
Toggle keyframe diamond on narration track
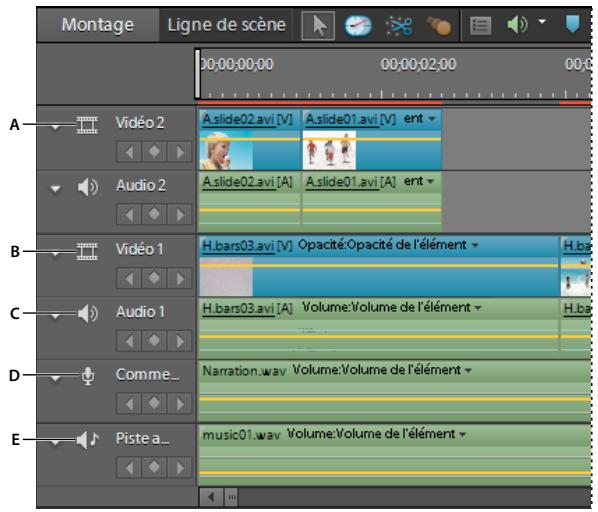point(154,403)
